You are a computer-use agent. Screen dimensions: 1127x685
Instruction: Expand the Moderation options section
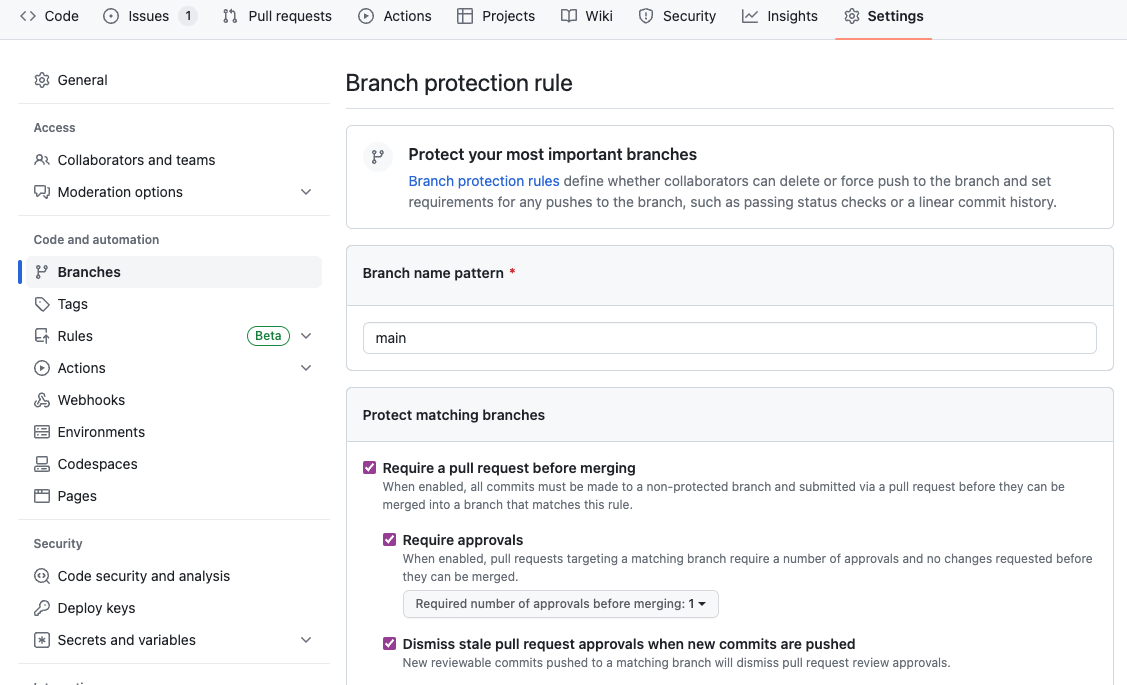coord(306,192)
